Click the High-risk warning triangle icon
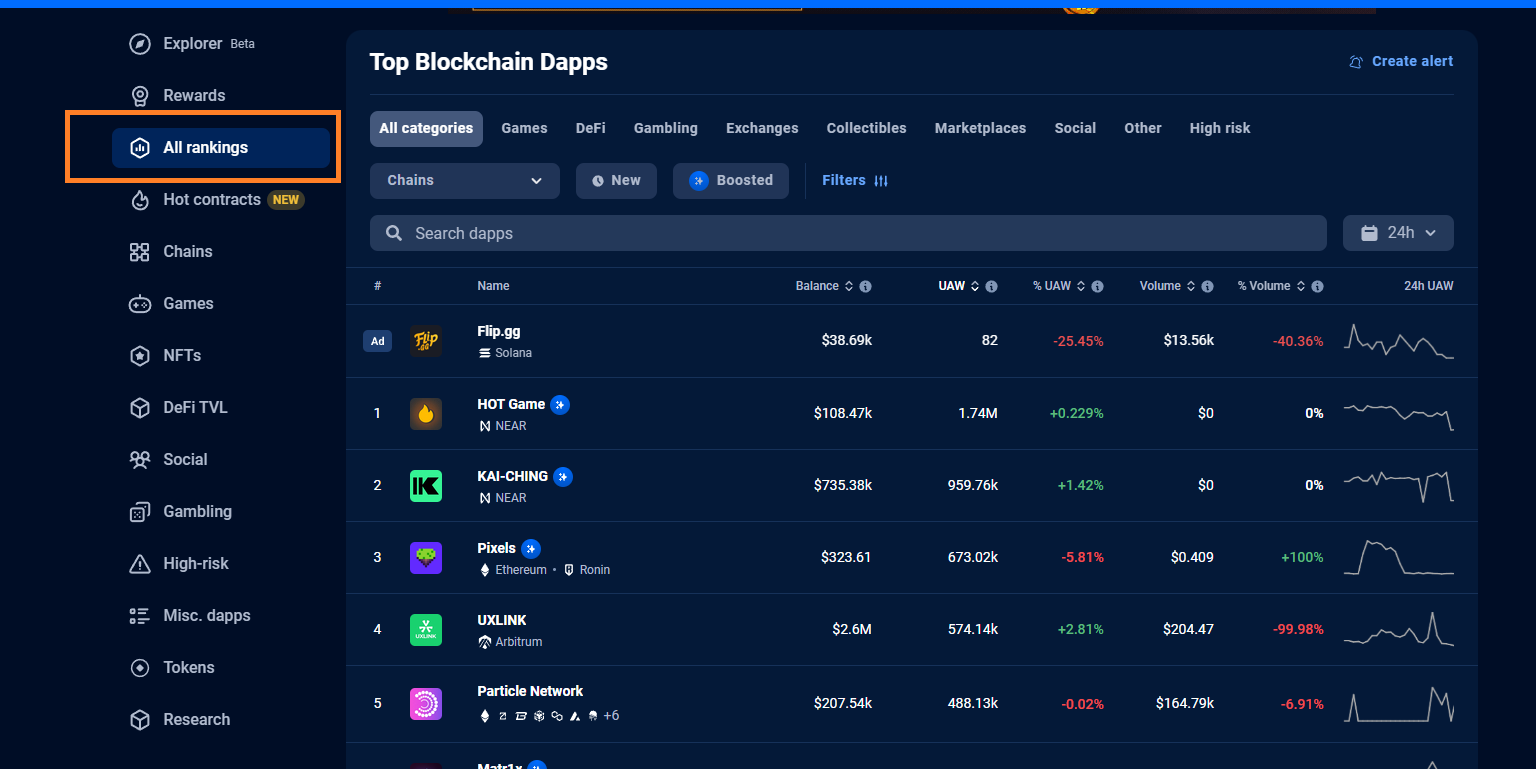The width and height of the screenshot is (1536, 769). (x=140, y=564)
